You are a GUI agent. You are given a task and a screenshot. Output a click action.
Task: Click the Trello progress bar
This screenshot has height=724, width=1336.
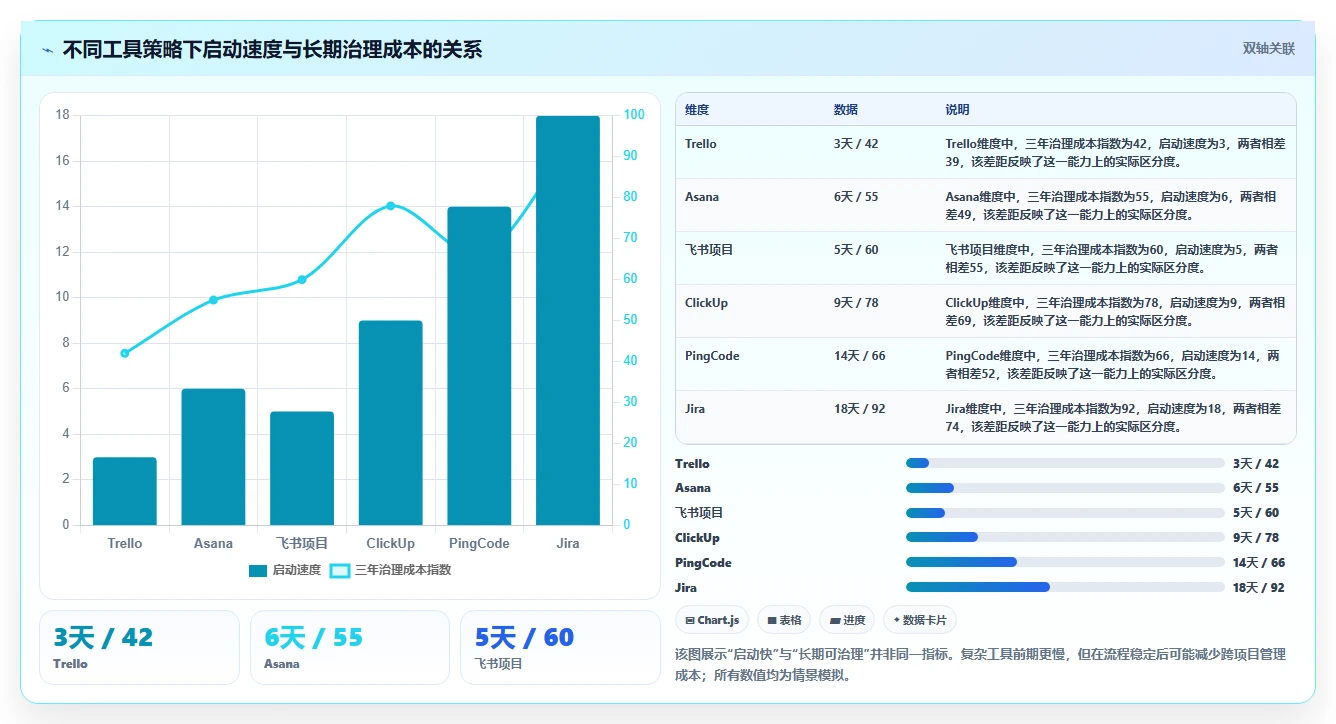point(1065,463)
